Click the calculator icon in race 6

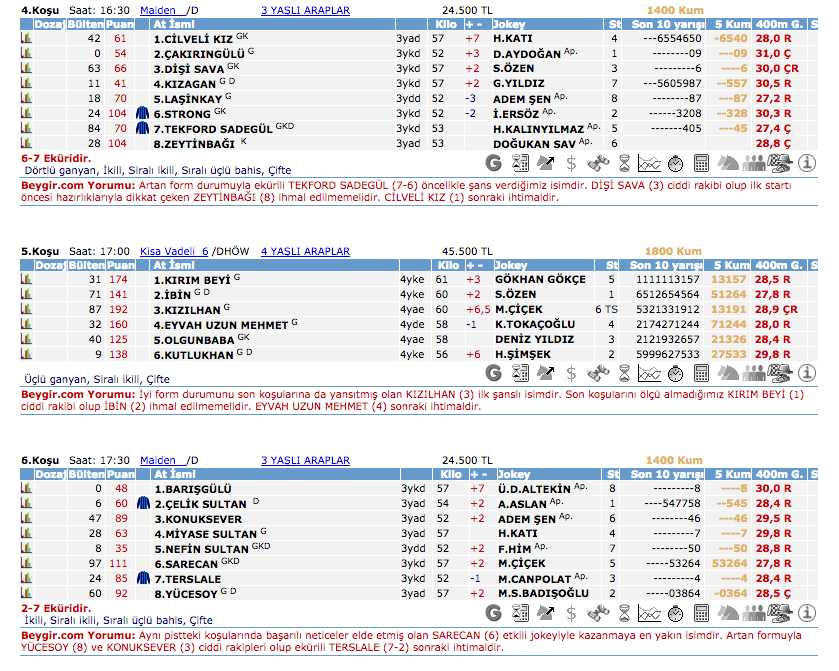702,611
